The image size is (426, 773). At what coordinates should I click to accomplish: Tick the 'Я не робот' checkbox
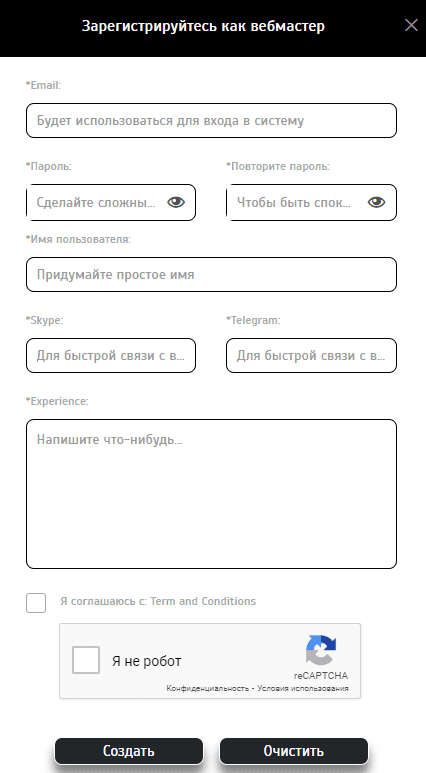pos(86,660)
